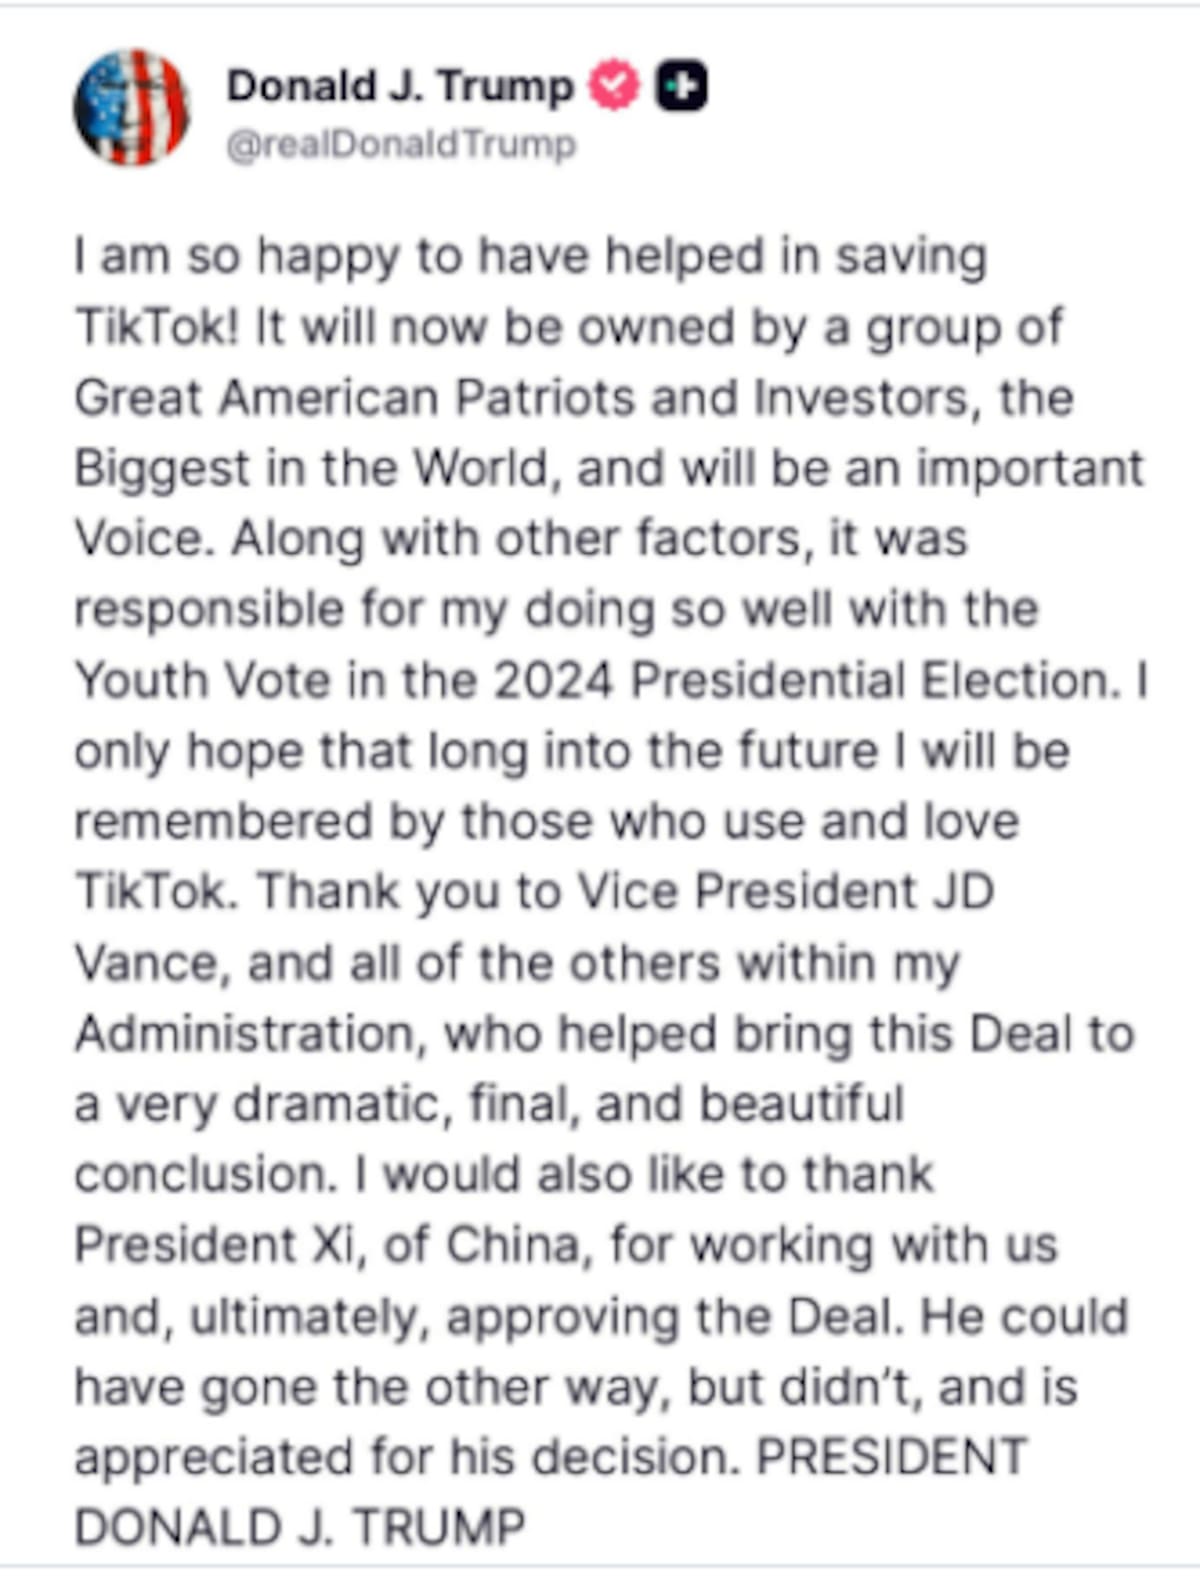Image resolution: width=1200 pixels, height=1593 pixels.
Task: Visit the @realDonaldTrump handle link
Action: 401,145
